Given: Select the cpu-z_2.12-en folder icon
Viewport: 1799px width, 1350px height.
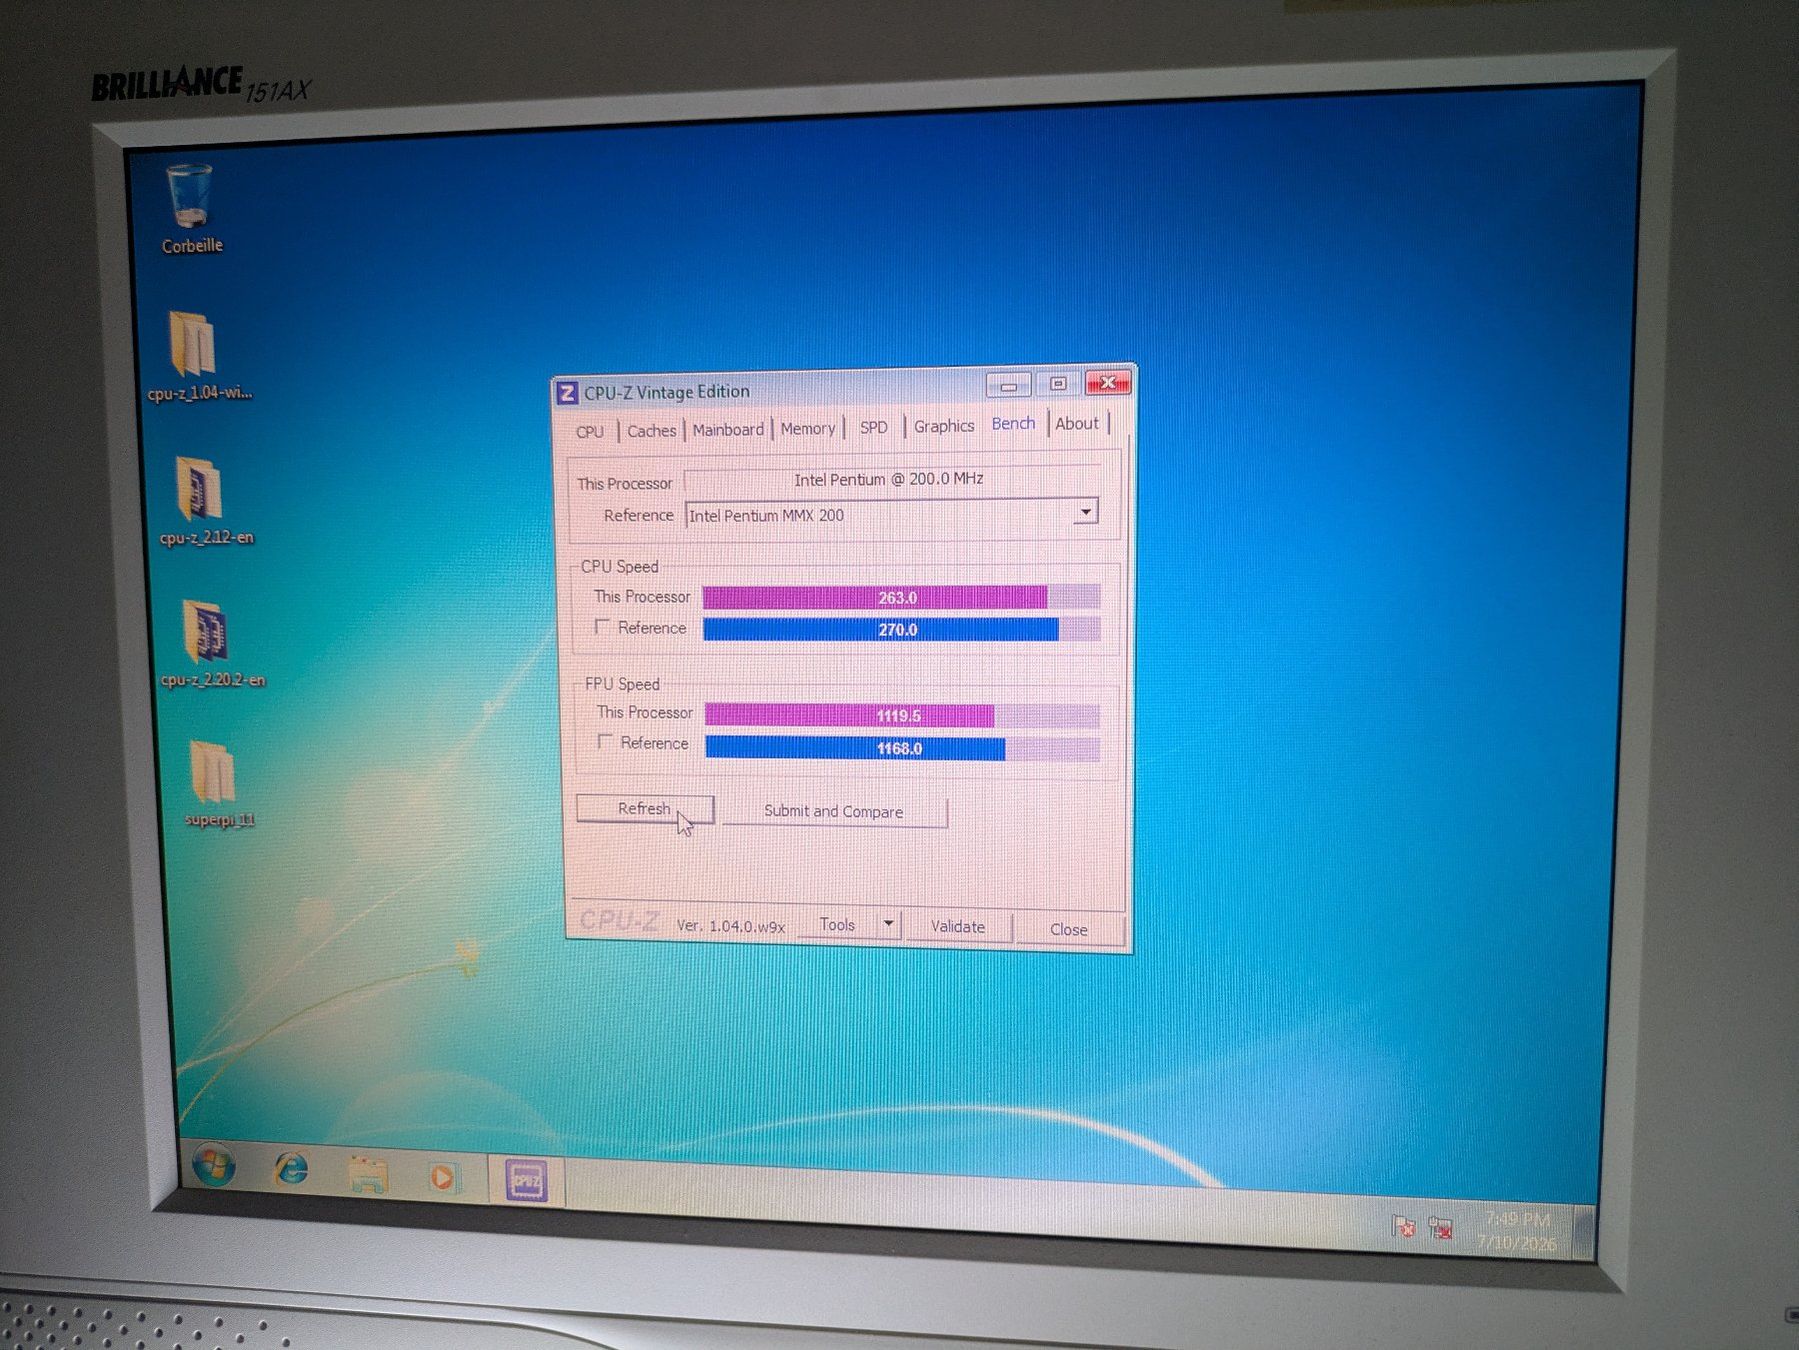Looking at the screenshot, I should [x=204, y=500].
